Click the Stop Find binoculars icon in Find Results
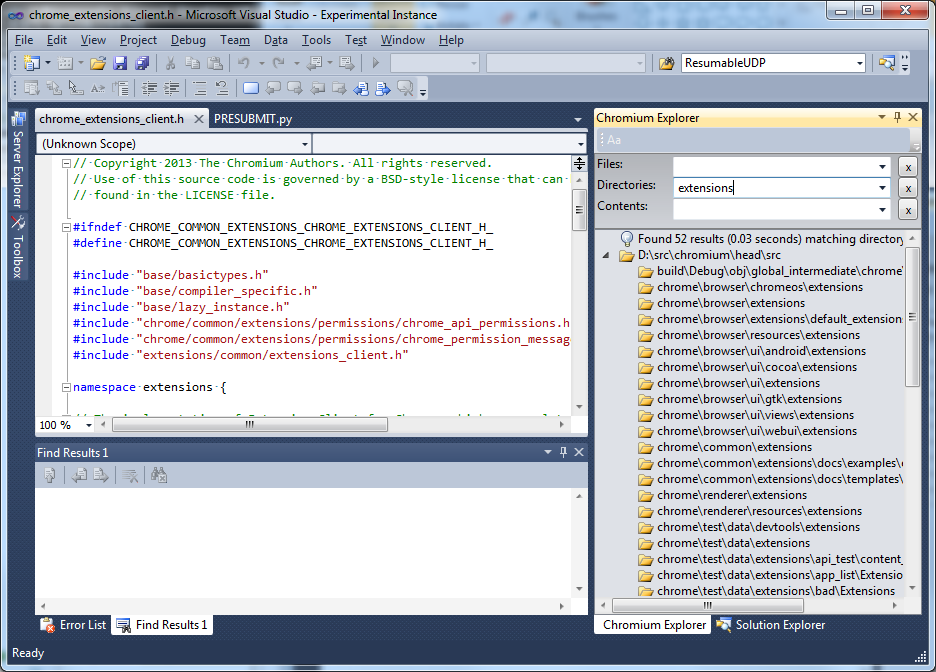936x672 pixels. 159,476
